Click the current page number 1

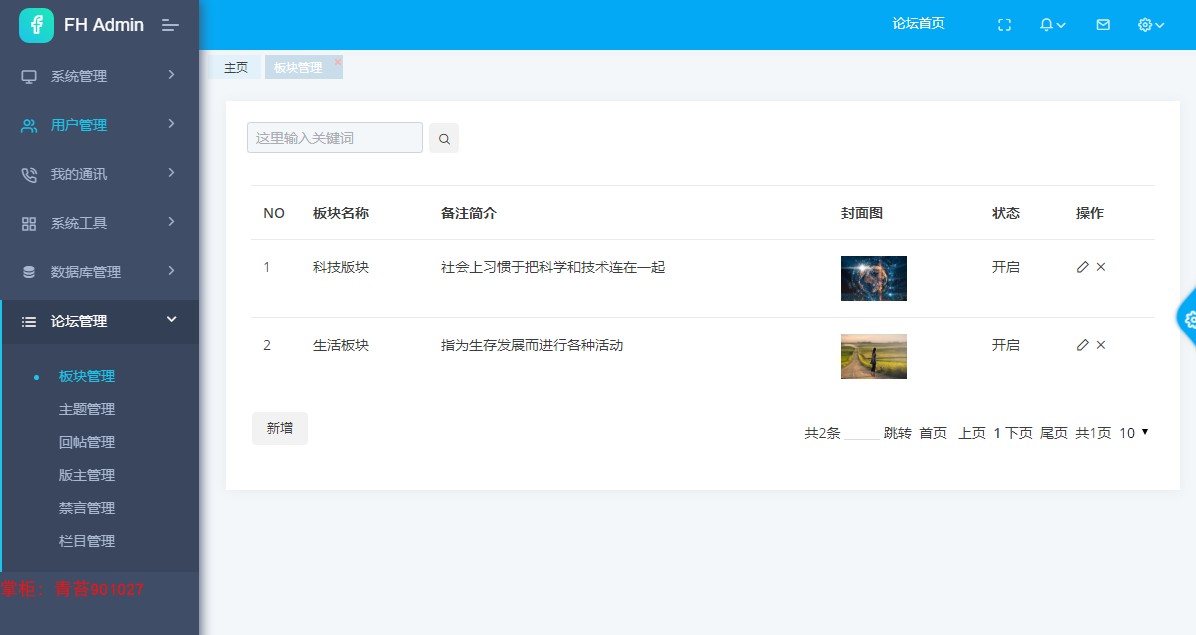[997, 433]
